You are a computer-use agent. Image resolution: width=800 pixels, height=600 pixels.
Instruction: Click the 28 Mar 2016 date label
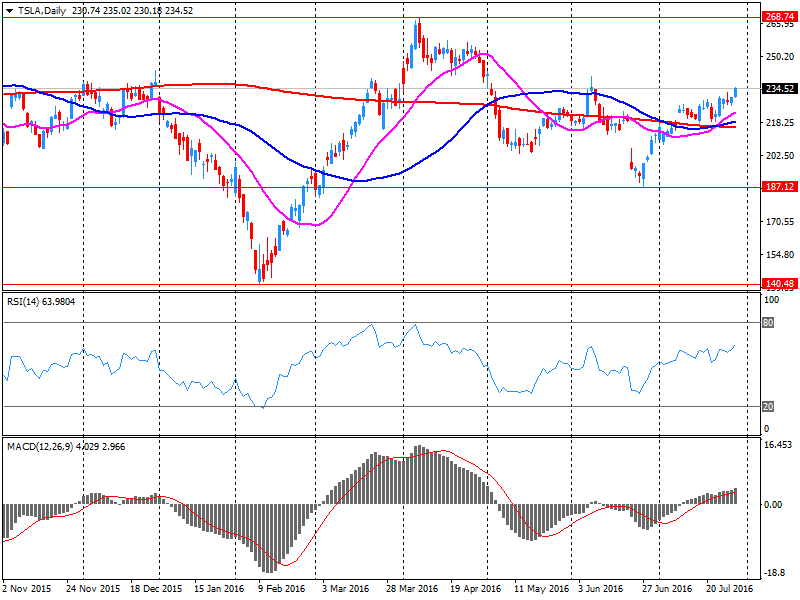click(x=412, y=589)
